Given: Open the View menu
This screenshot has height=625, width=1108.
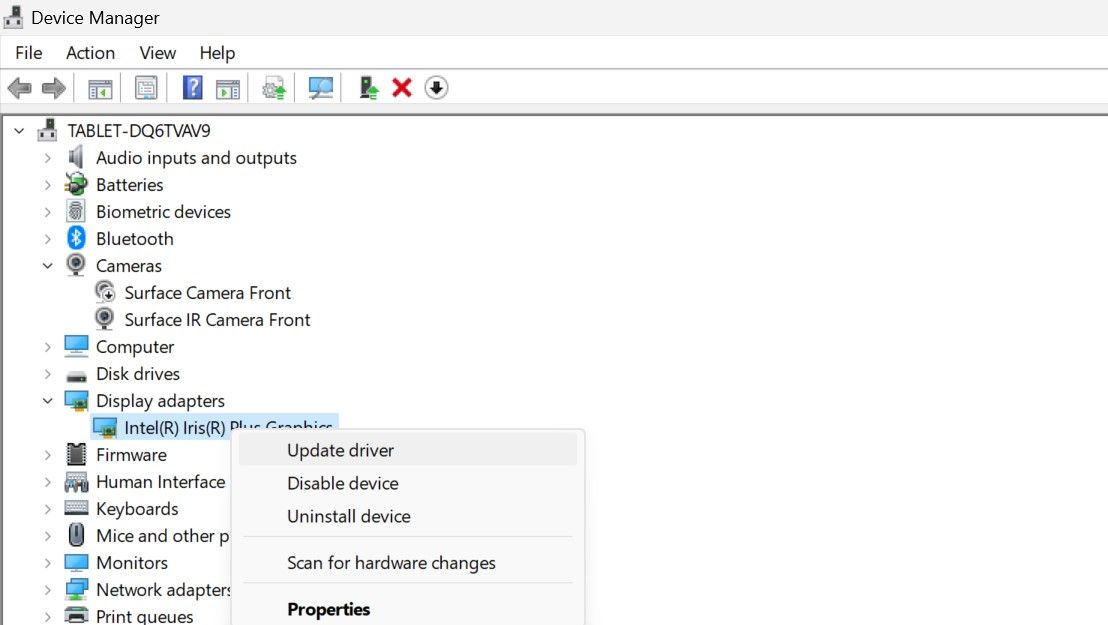Looking at the screenshot, I should pos(157,53).
